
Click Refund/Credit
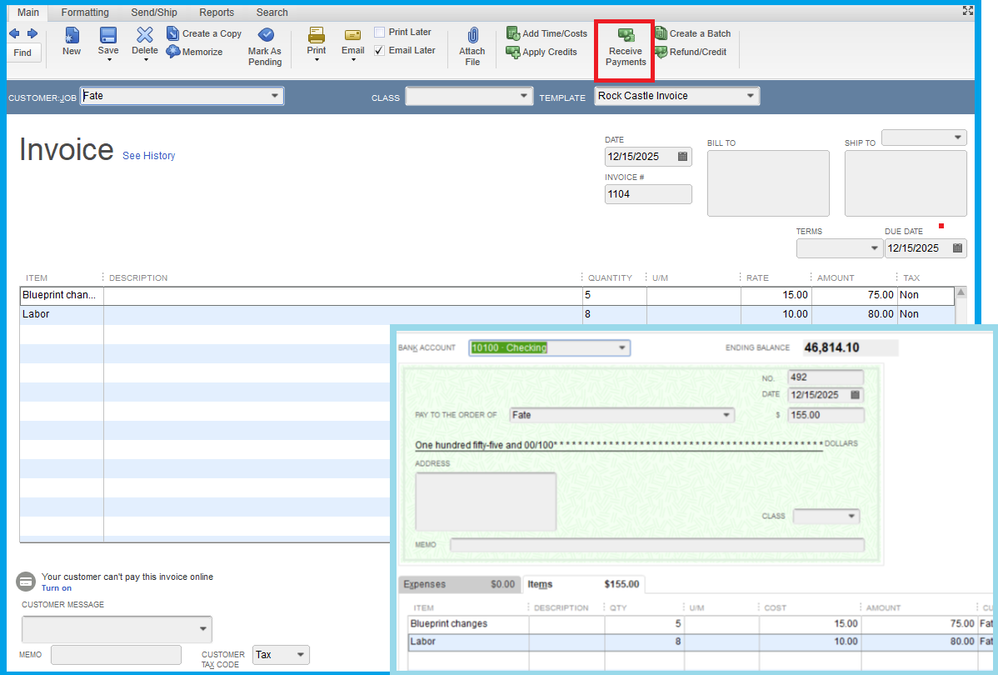(x=691, y=52)
